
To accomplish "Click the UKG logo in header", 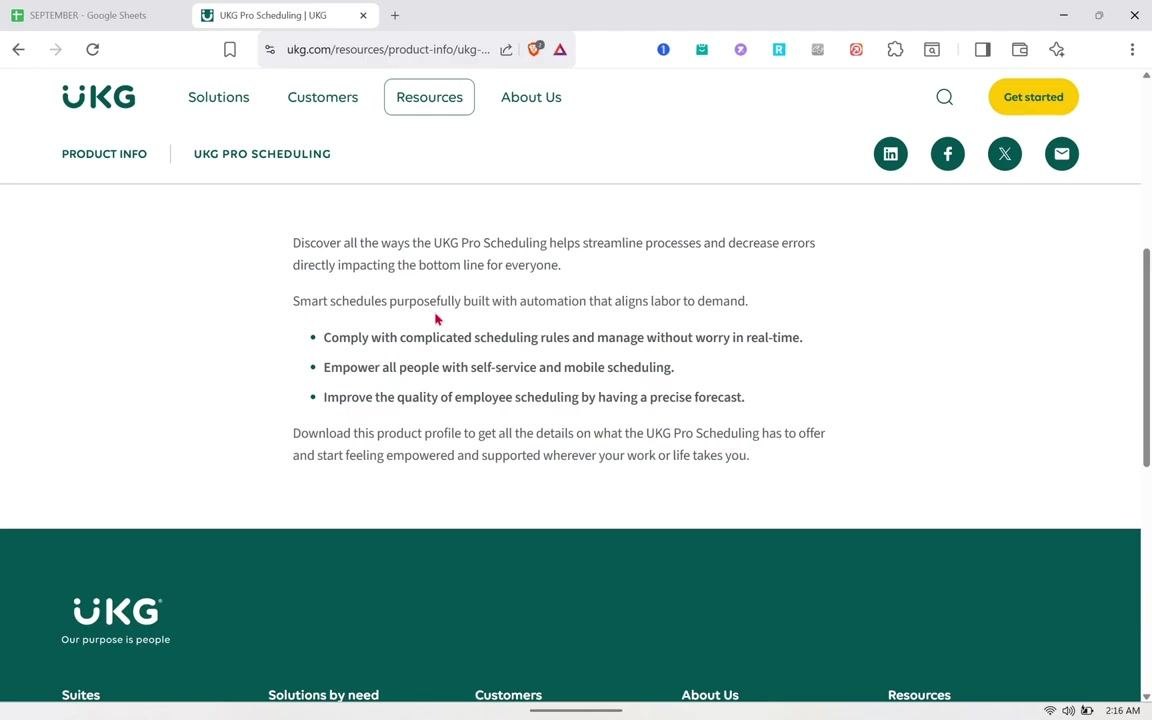I will click(x=98, y=96).
